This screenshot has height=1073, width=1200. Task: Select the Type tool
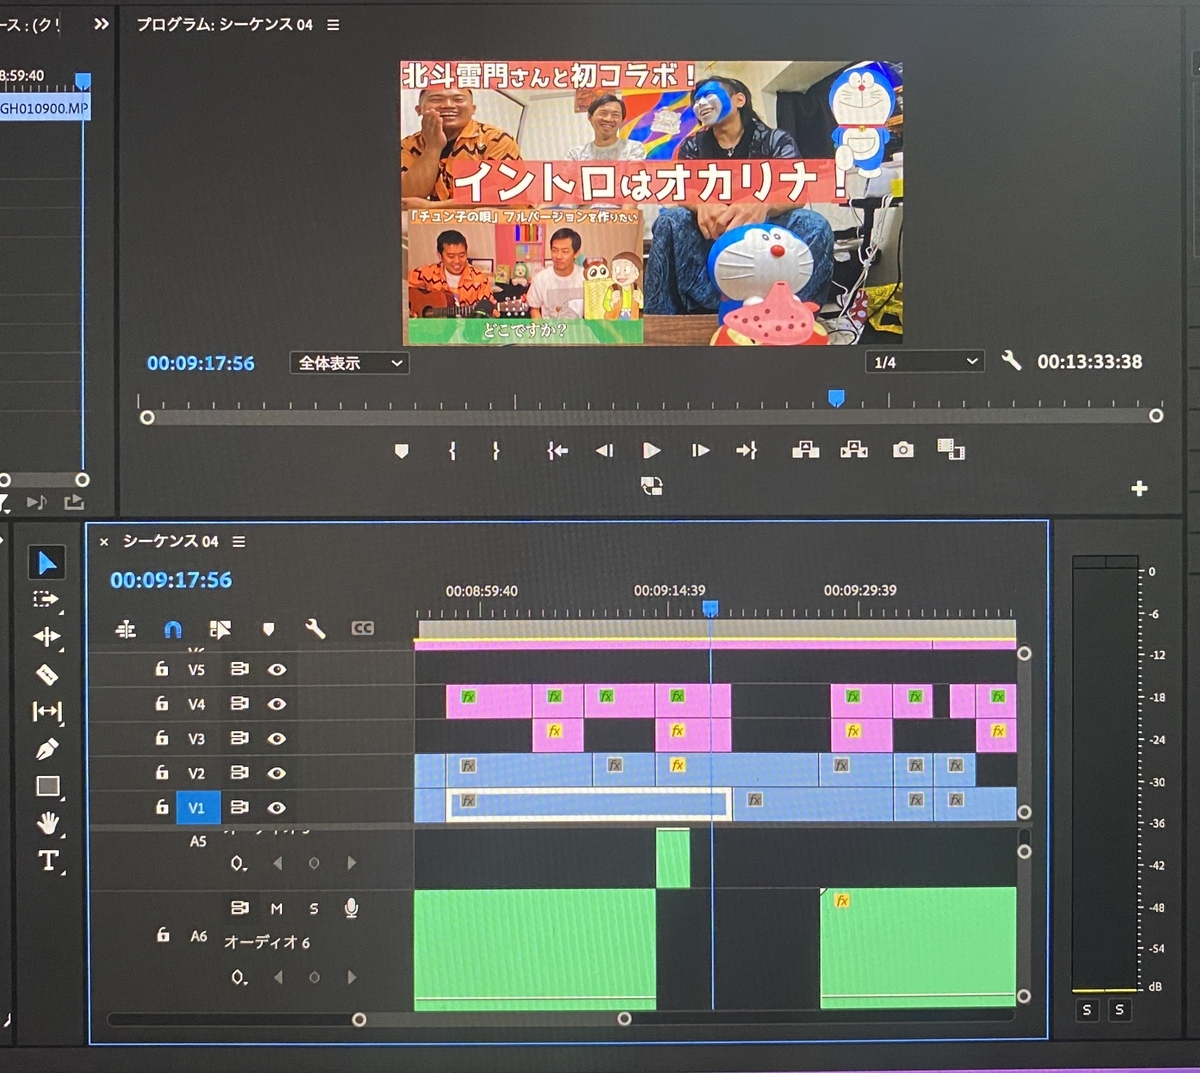[48, 861]
